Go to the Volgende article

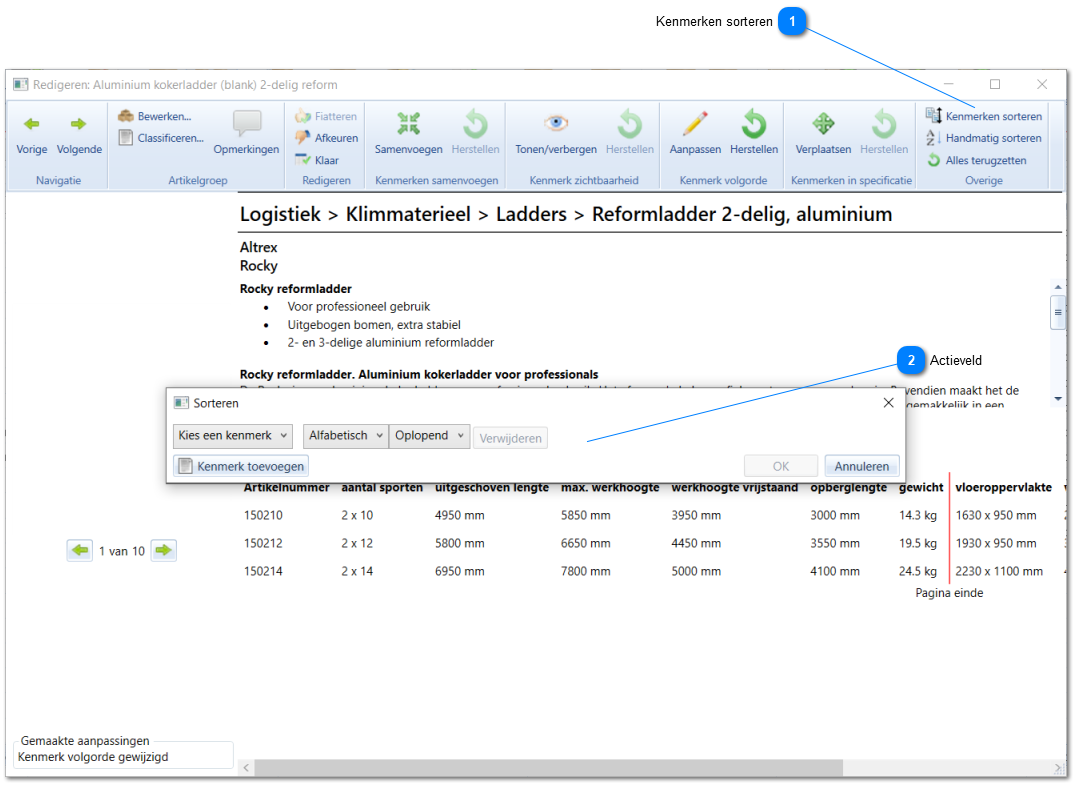[79, 135]
